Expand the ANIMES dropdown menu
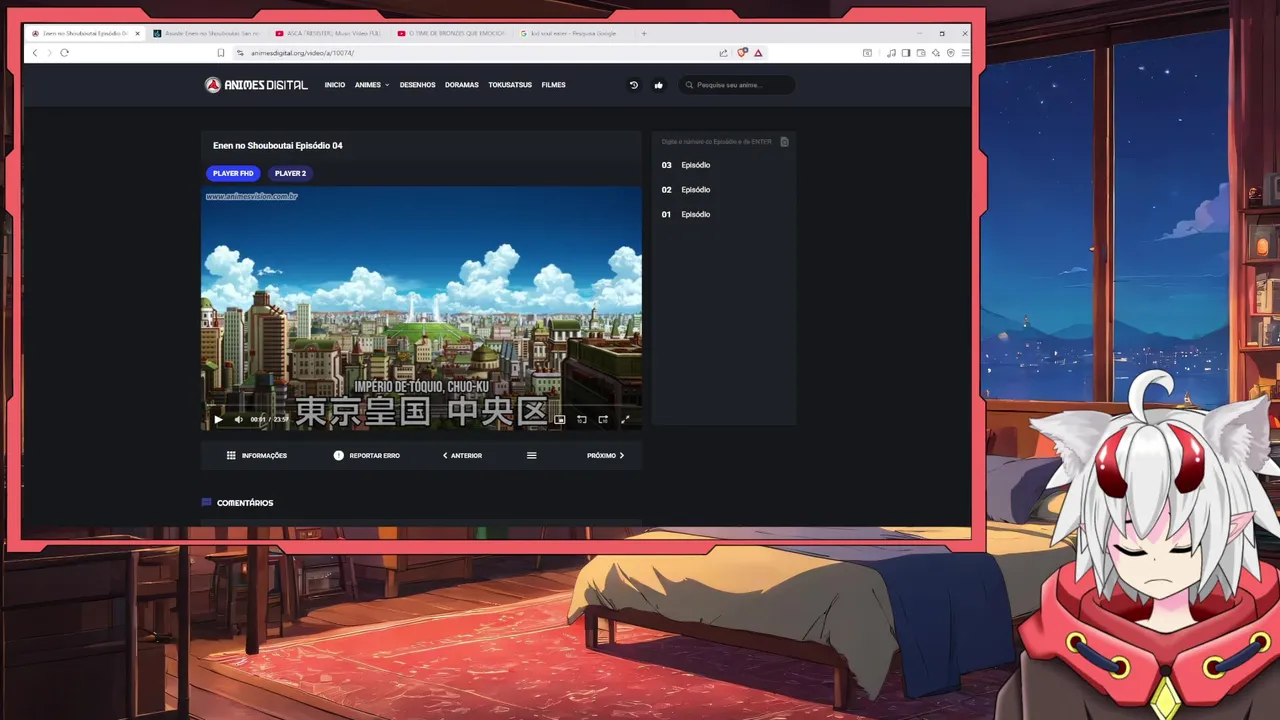Screen dimensions: 1280x720 [x=372, y=85]
